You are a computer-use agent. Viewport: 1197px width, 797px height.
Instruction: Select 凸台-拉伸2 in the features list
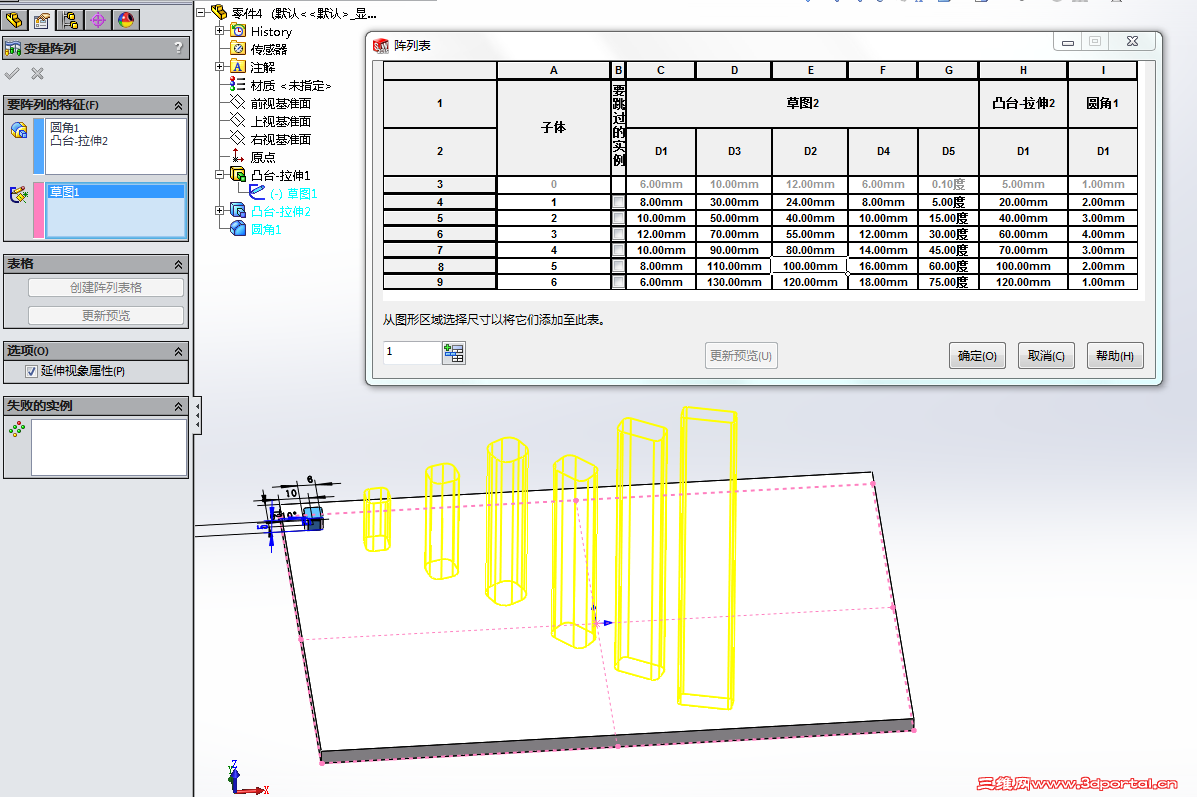tap(79, 140)
